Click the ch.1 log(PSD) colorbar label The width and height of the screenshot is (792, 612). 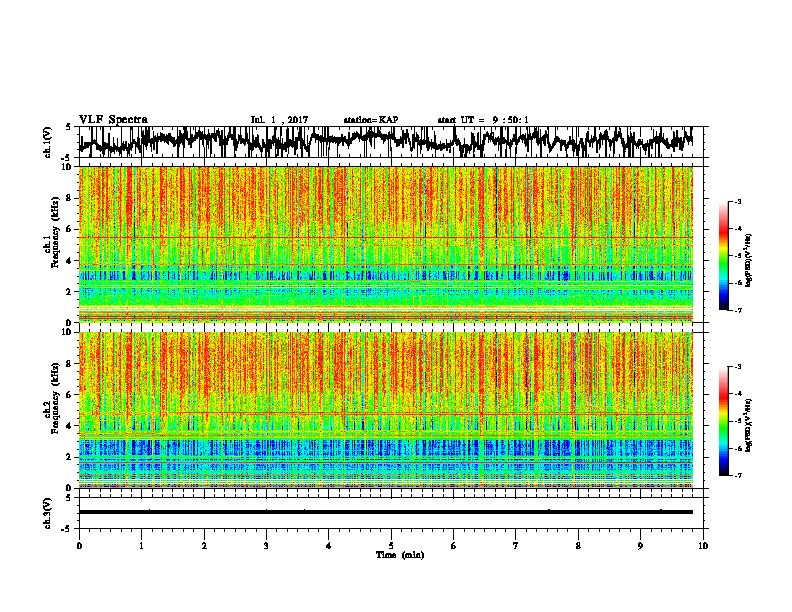pyautogui.click(x=748, y=260)
